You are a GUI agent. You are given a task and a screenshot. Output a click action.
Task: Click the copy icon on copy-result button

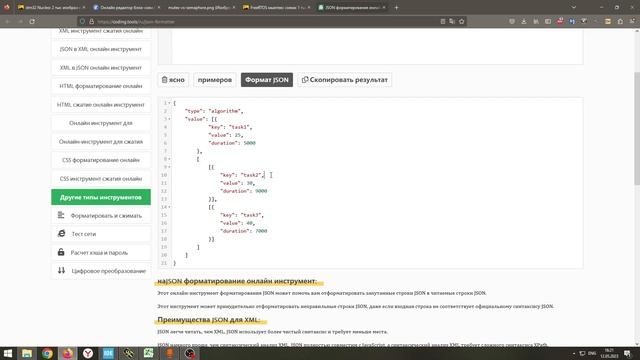coord(304,80)
